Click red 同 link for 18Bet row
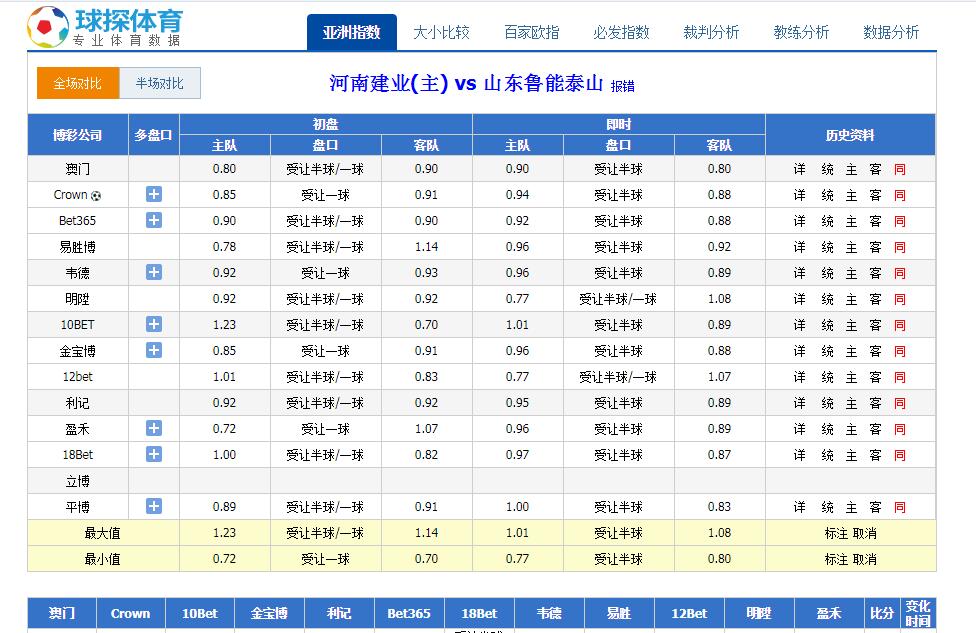Viewport: 976px width, 633px height. (x=899, y=456)
